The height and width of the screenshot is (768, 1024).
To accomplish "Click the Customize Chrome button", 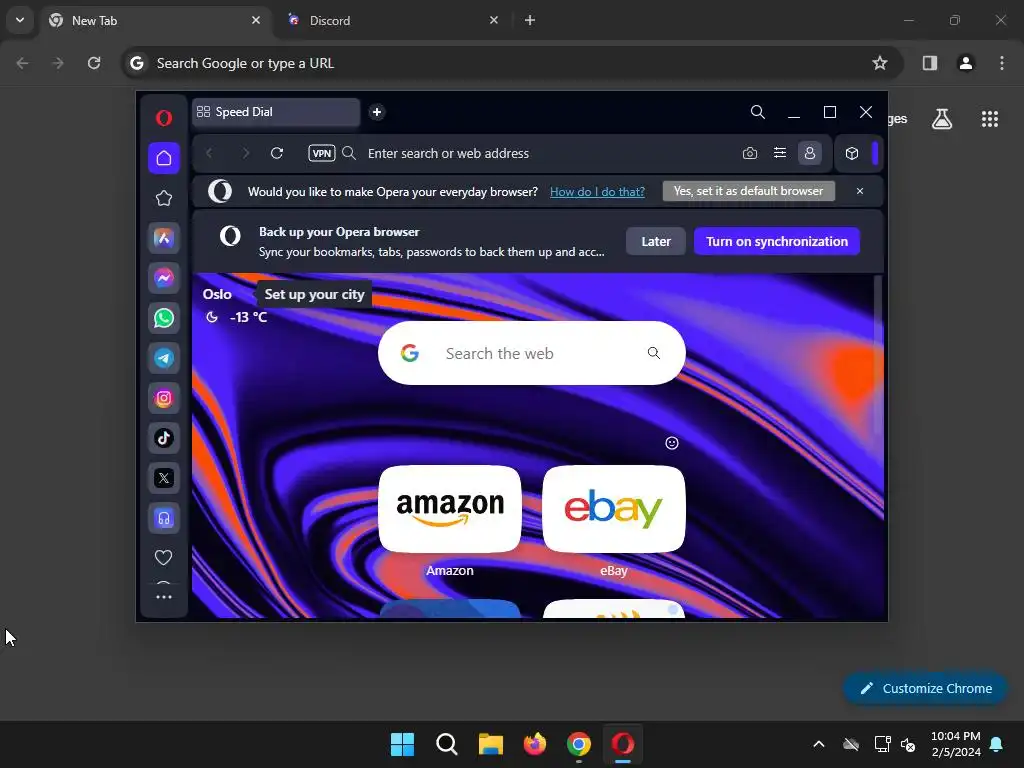I will coord(925,688).
